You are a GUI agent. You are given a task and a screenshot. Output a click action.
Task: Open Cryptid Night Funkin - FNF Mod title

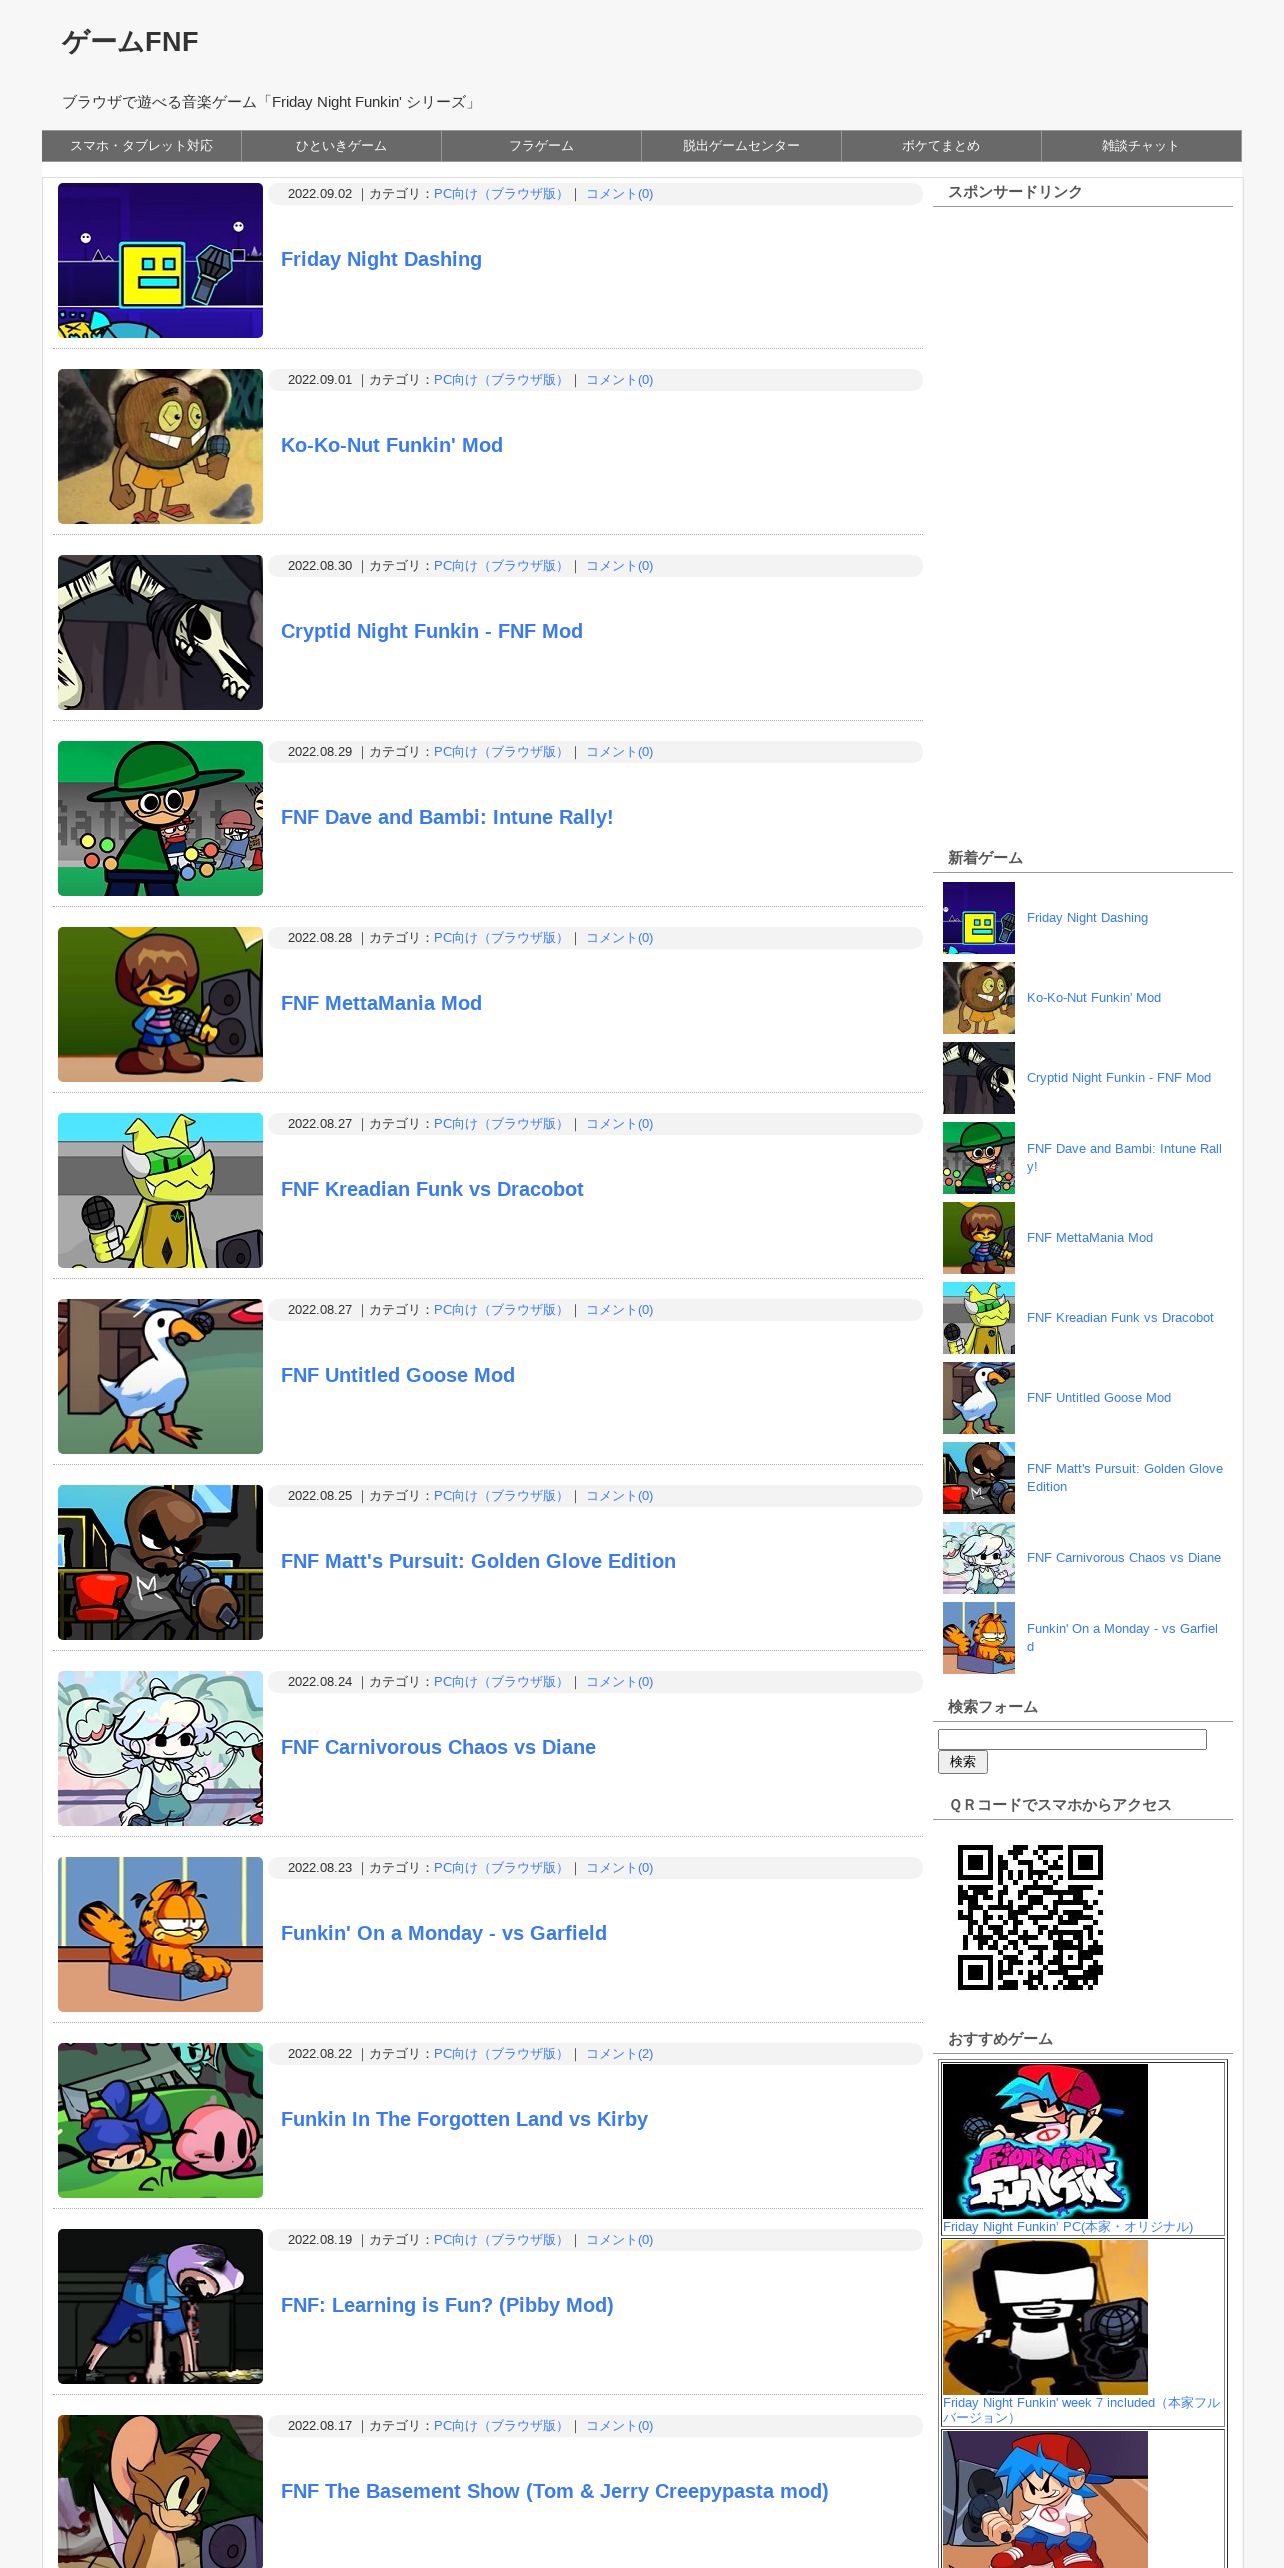pyautogui.click(x=432, y=631)
